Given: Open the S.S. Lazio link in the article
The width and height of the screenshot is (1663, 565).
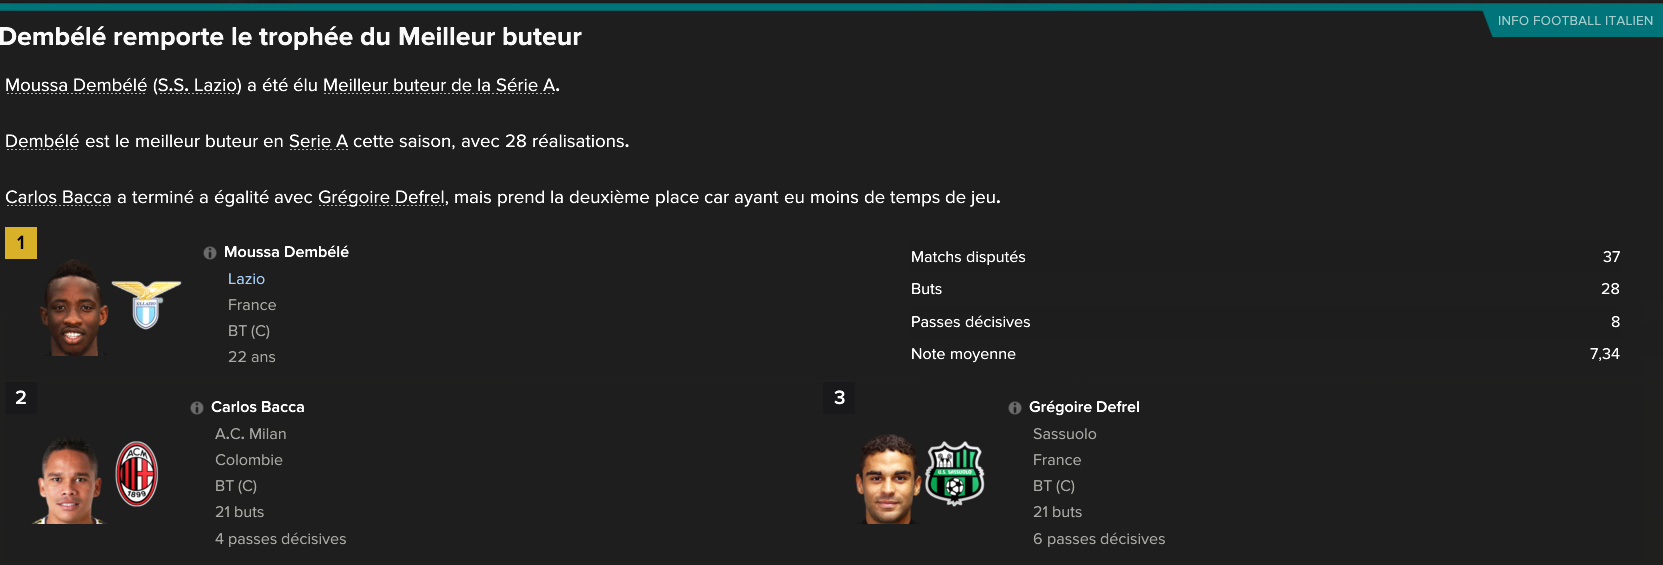Looking at the screenshot, I should click(197, 85).
